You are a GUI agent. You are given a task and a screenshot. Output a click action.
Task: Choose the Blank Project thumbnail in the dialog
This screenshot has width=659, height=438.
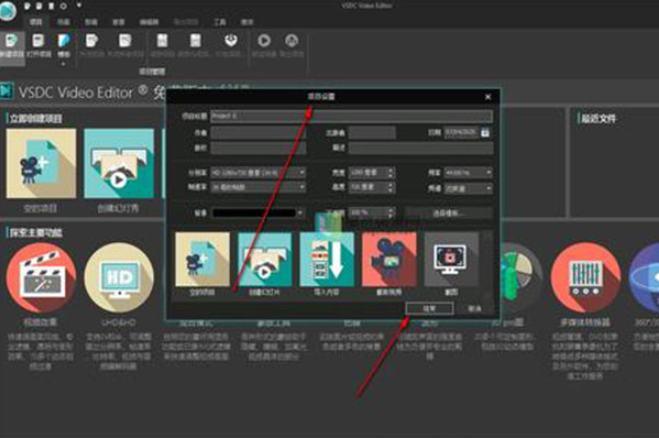203,259
